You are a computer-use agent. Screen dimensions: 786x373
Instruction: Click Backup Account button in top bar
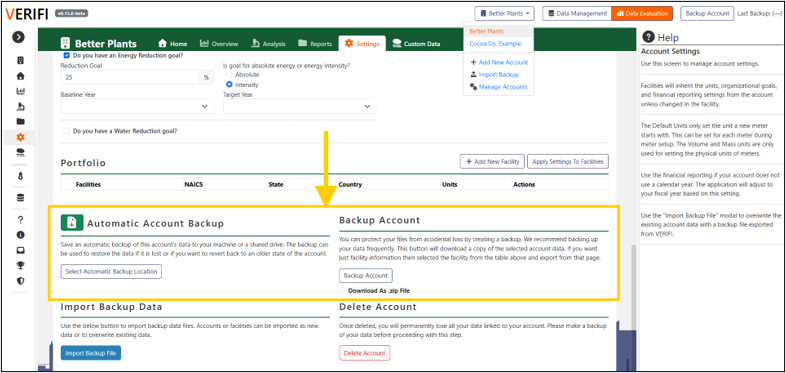point(707,14)
